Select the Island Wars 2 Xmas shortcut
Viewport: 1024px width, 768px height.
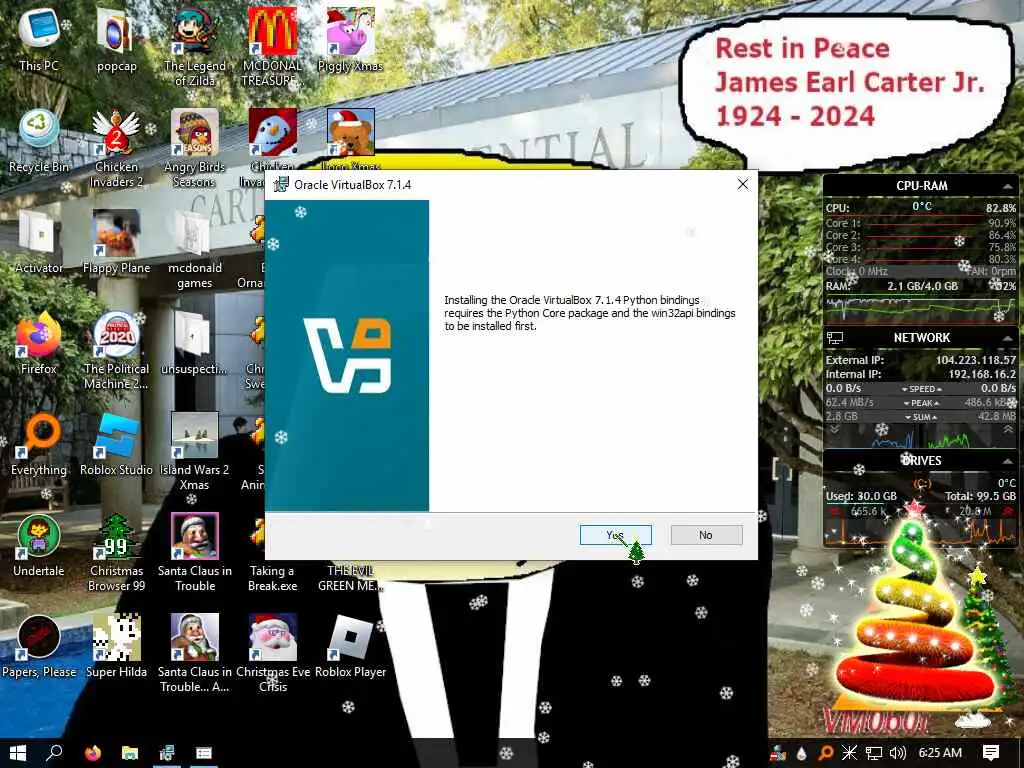(195, 452)
